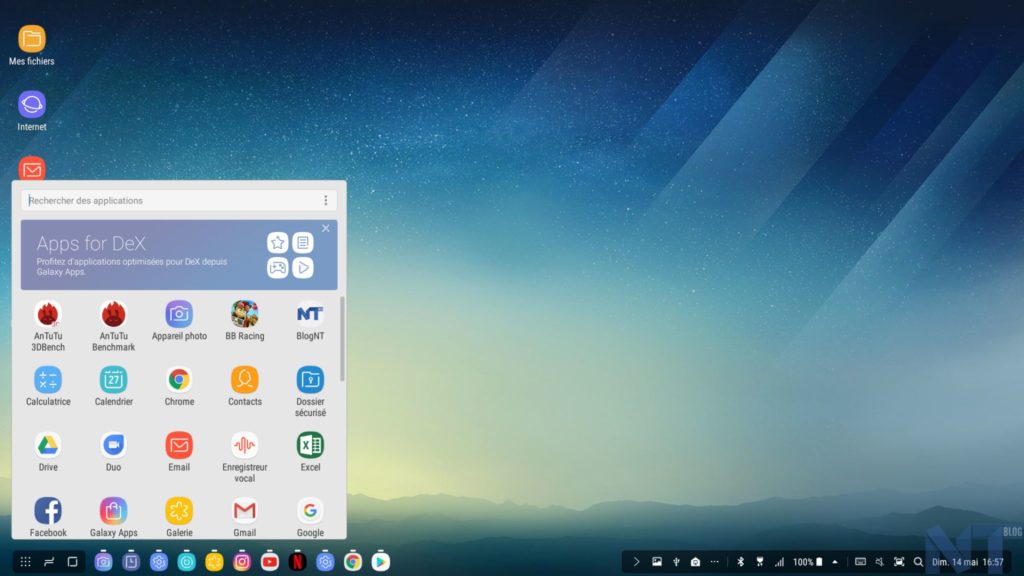The height and width of the screenshot is (576, 1024).
Task: Open Calendrier app
Action: [x=113, y=386]
